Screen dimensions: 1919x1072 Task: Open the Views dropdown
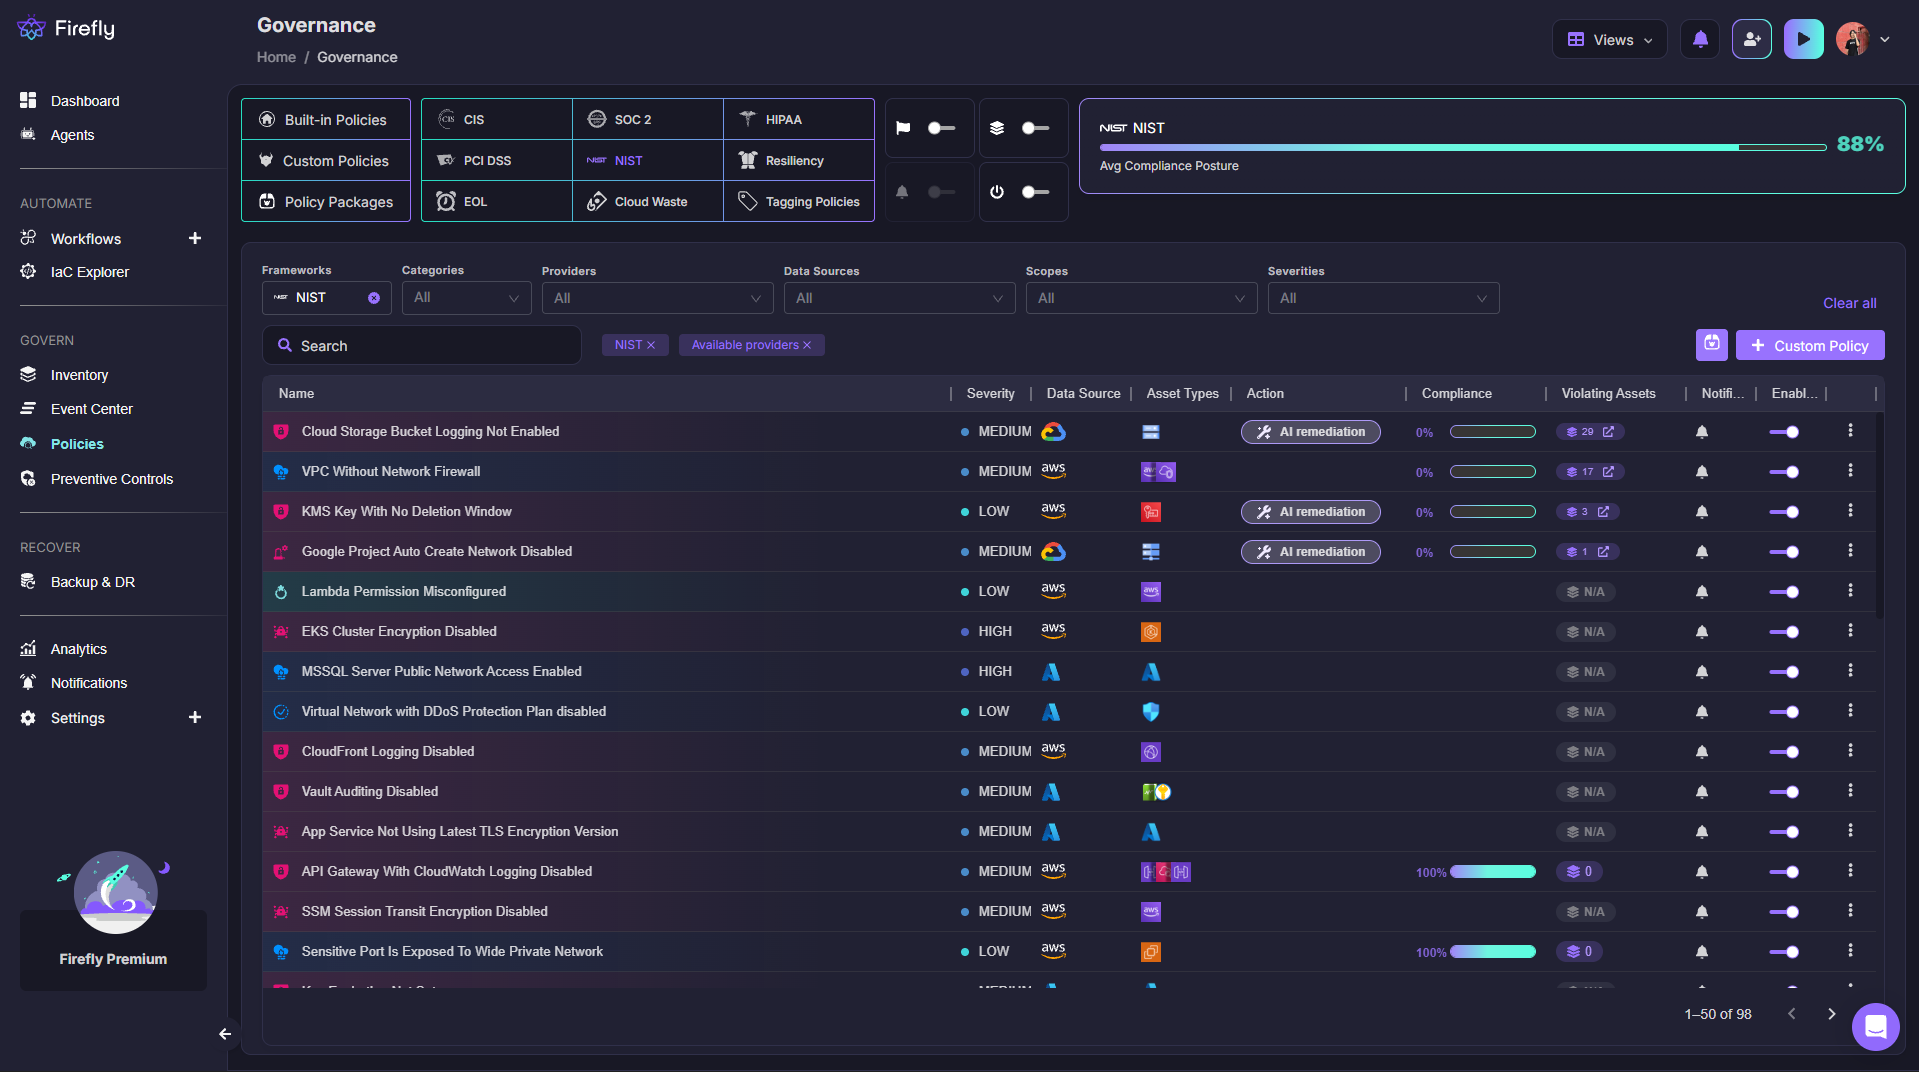(x=1609, y=40)
